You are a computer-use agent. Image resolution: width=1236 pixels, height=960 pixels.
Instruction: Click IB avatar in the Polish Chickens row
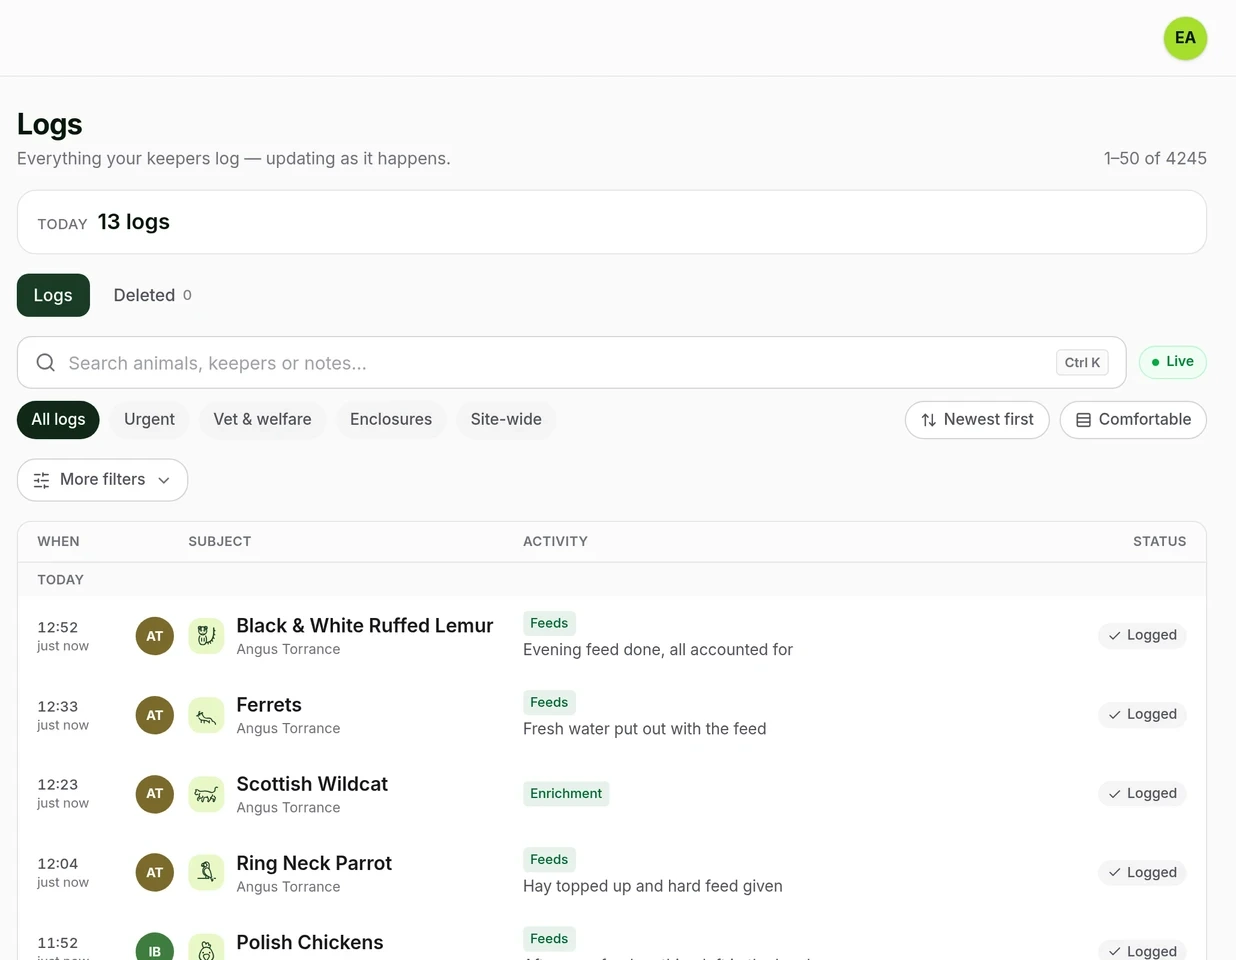point(155,947)
